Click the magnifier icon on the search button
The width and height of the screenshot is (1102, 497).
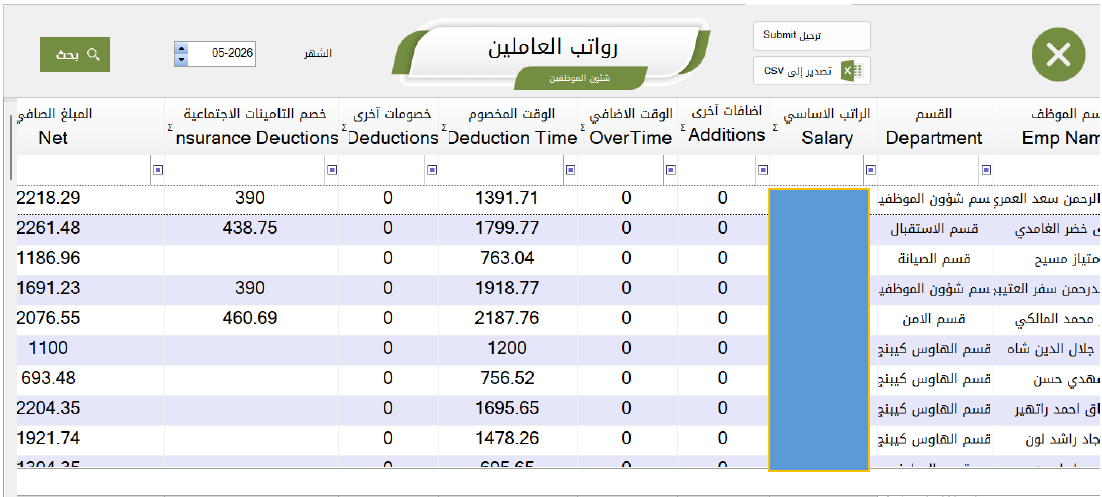pyautogui.click(x=93, y=54)
